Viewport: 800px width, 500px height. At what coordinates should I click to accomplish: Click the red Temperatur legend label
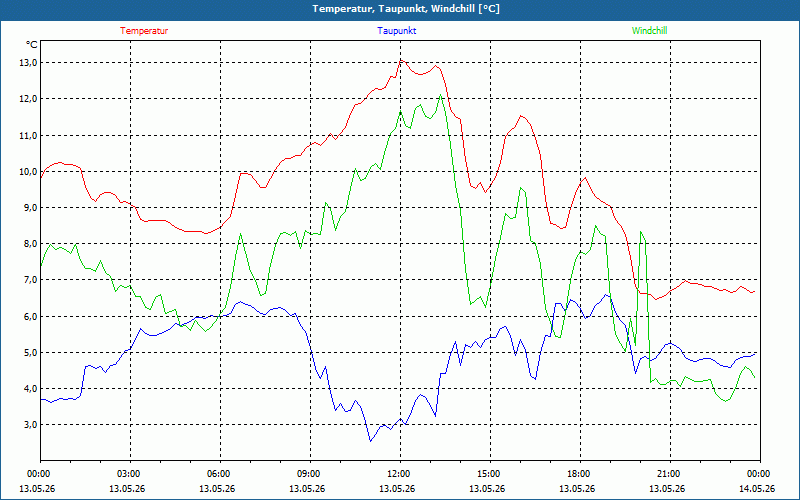click(x=144, y=31)
